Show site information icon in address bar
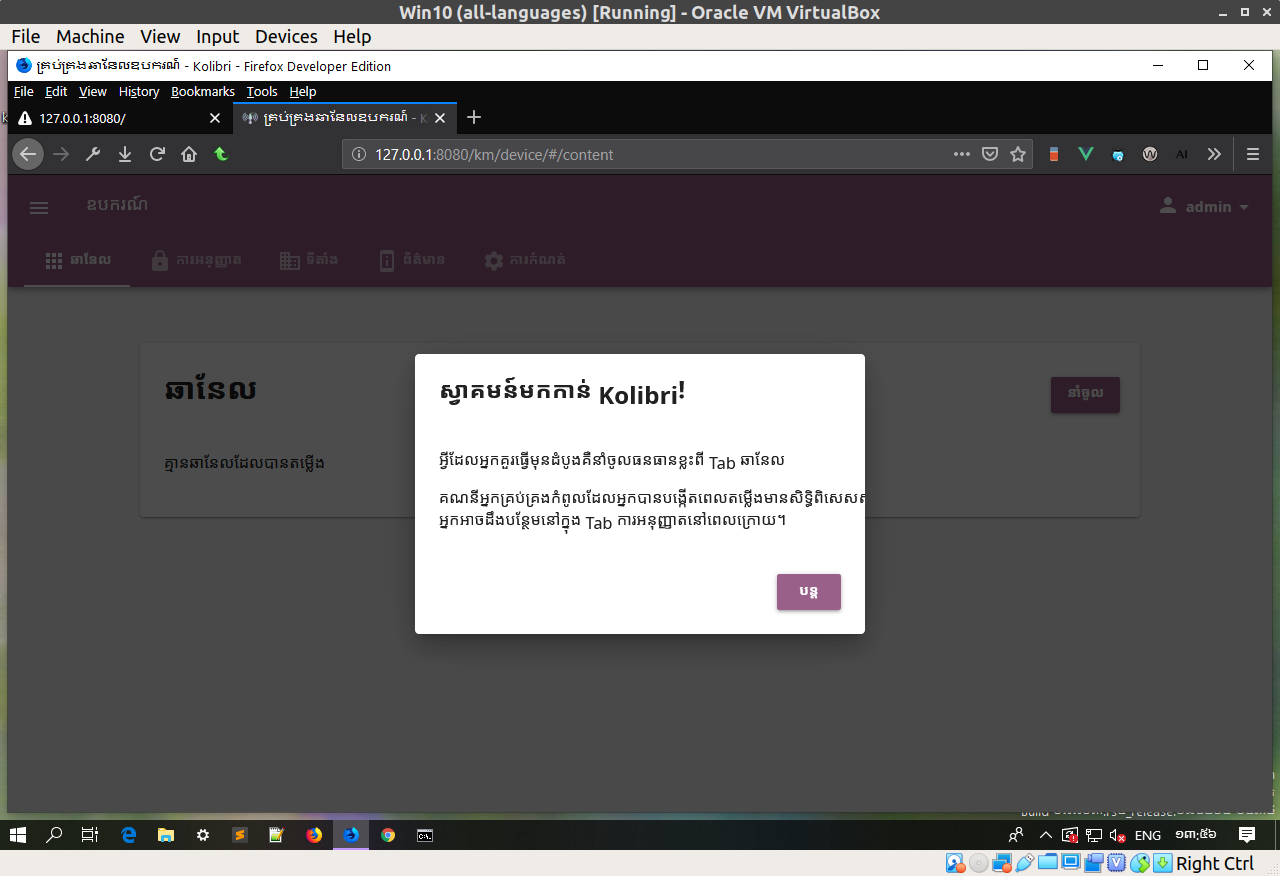Image resolution: width=1280 pixels, height=876 pixels. click(x=360, y=154)
